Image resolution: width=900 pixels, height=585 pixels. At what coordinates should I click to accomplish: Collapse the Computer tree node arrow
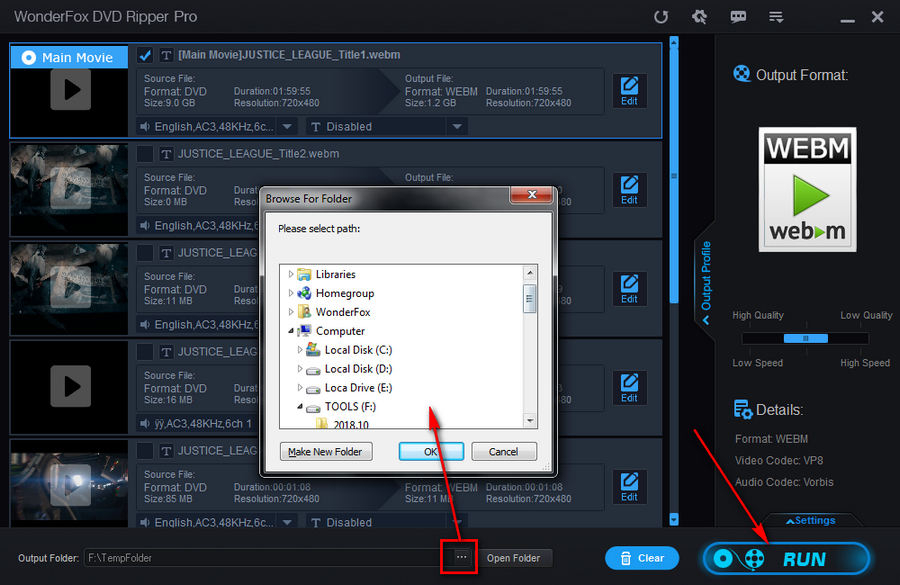pos(290,331)
